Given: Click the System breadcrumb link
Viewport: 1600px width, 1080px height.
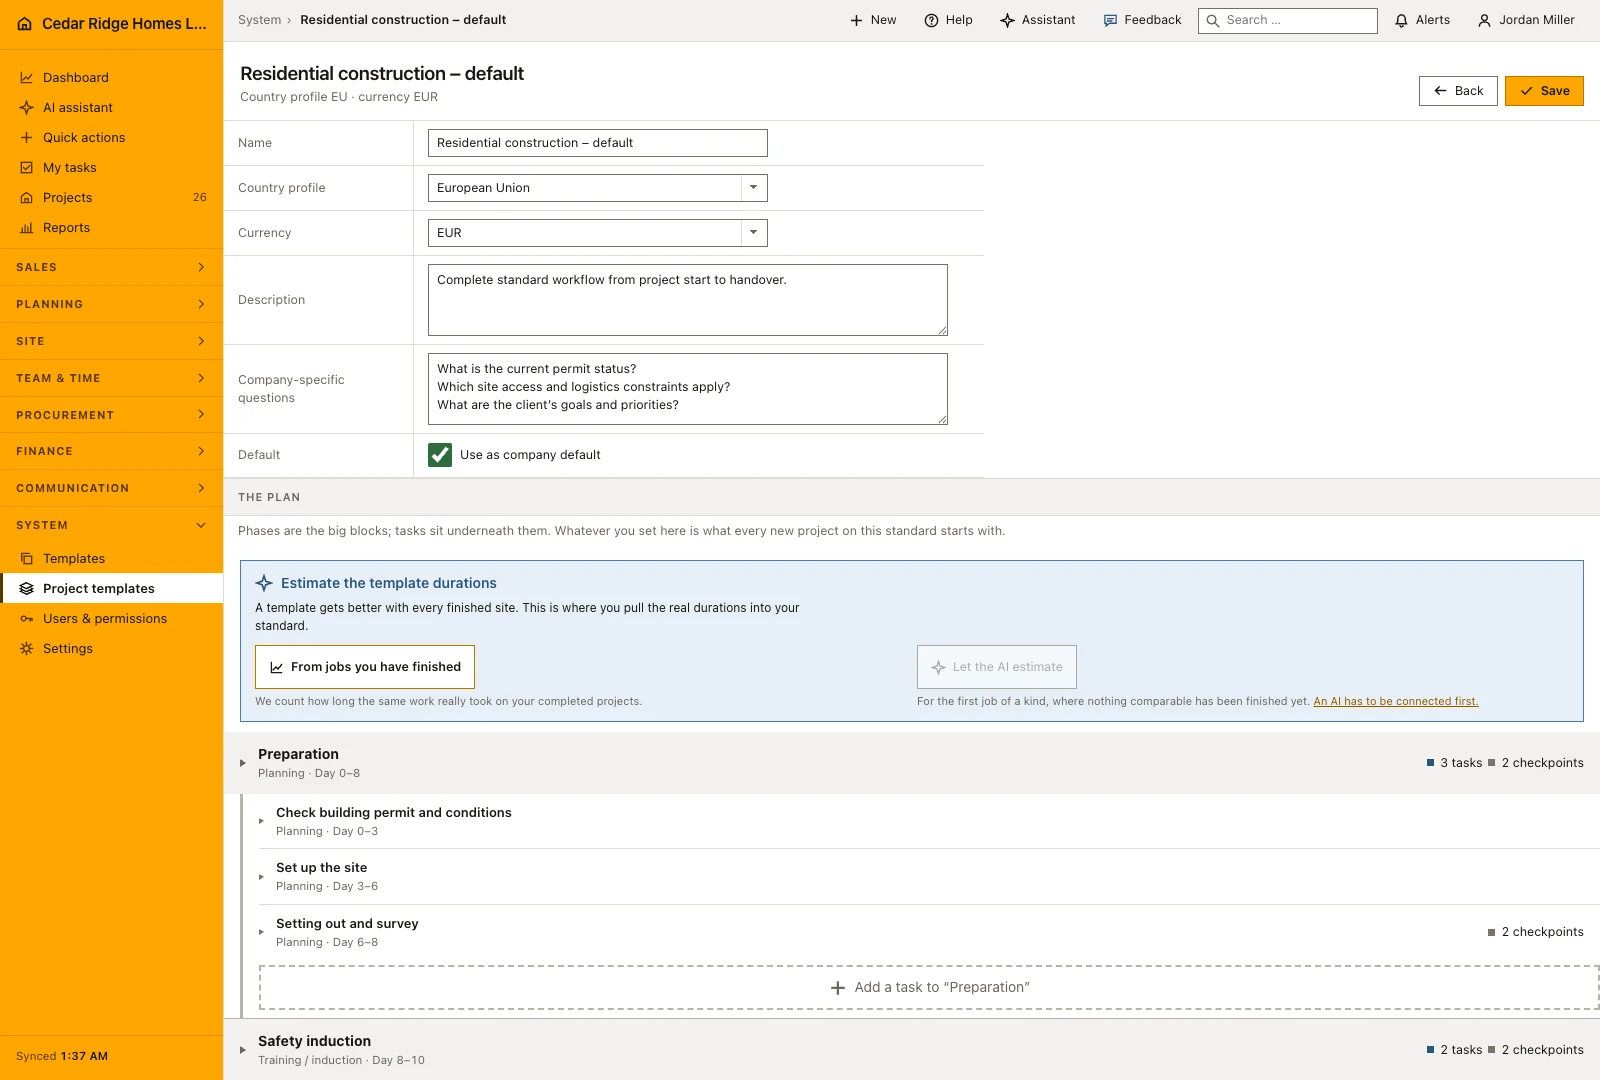Looking at the screenshot, I should click(259, 20).
